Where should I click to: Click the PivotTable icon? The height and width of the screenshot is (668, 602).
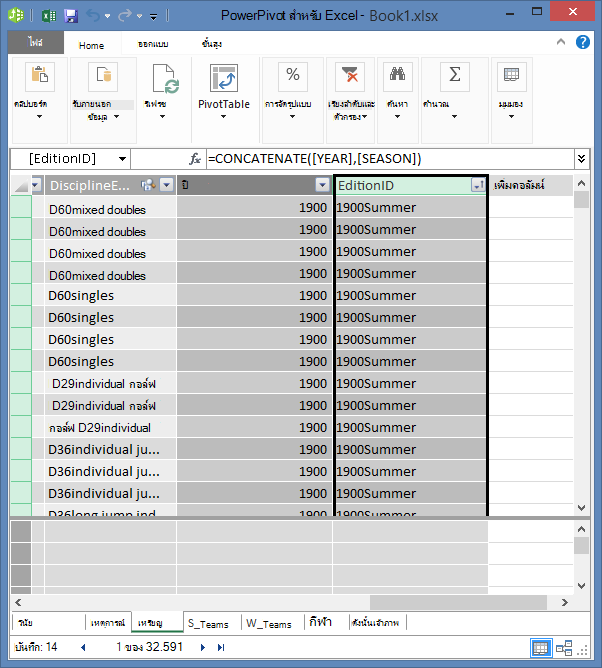[224, 78]
